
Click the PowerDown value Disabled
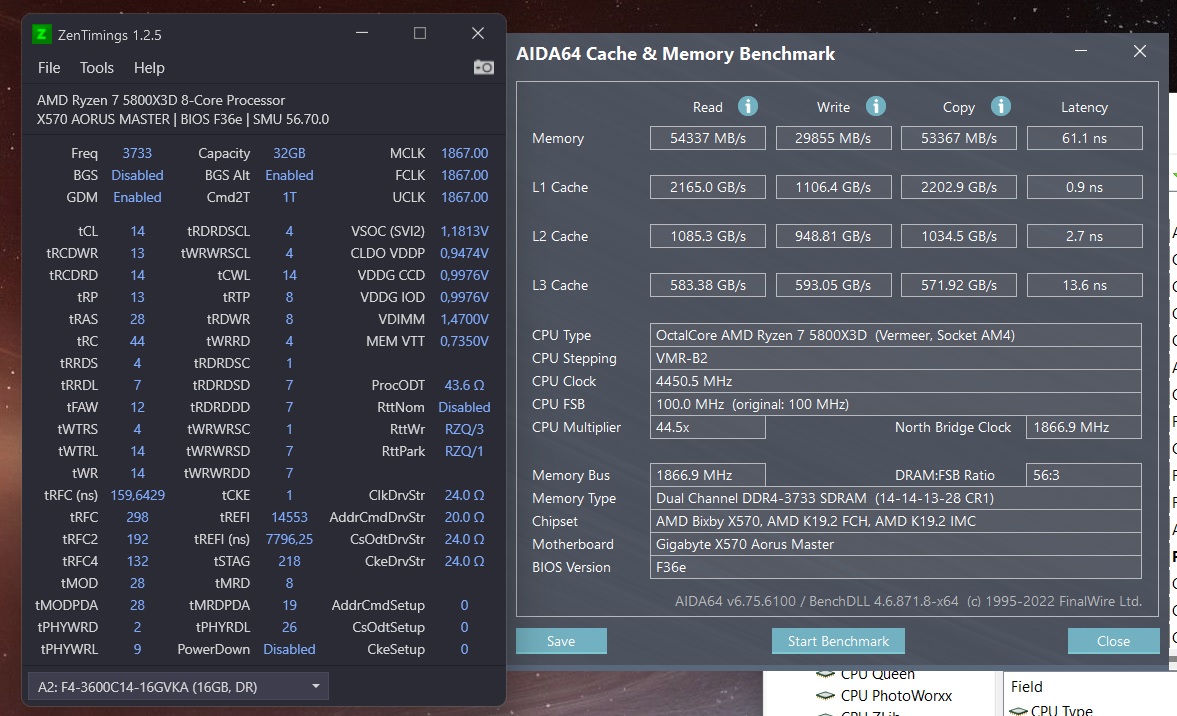point(289,649)
